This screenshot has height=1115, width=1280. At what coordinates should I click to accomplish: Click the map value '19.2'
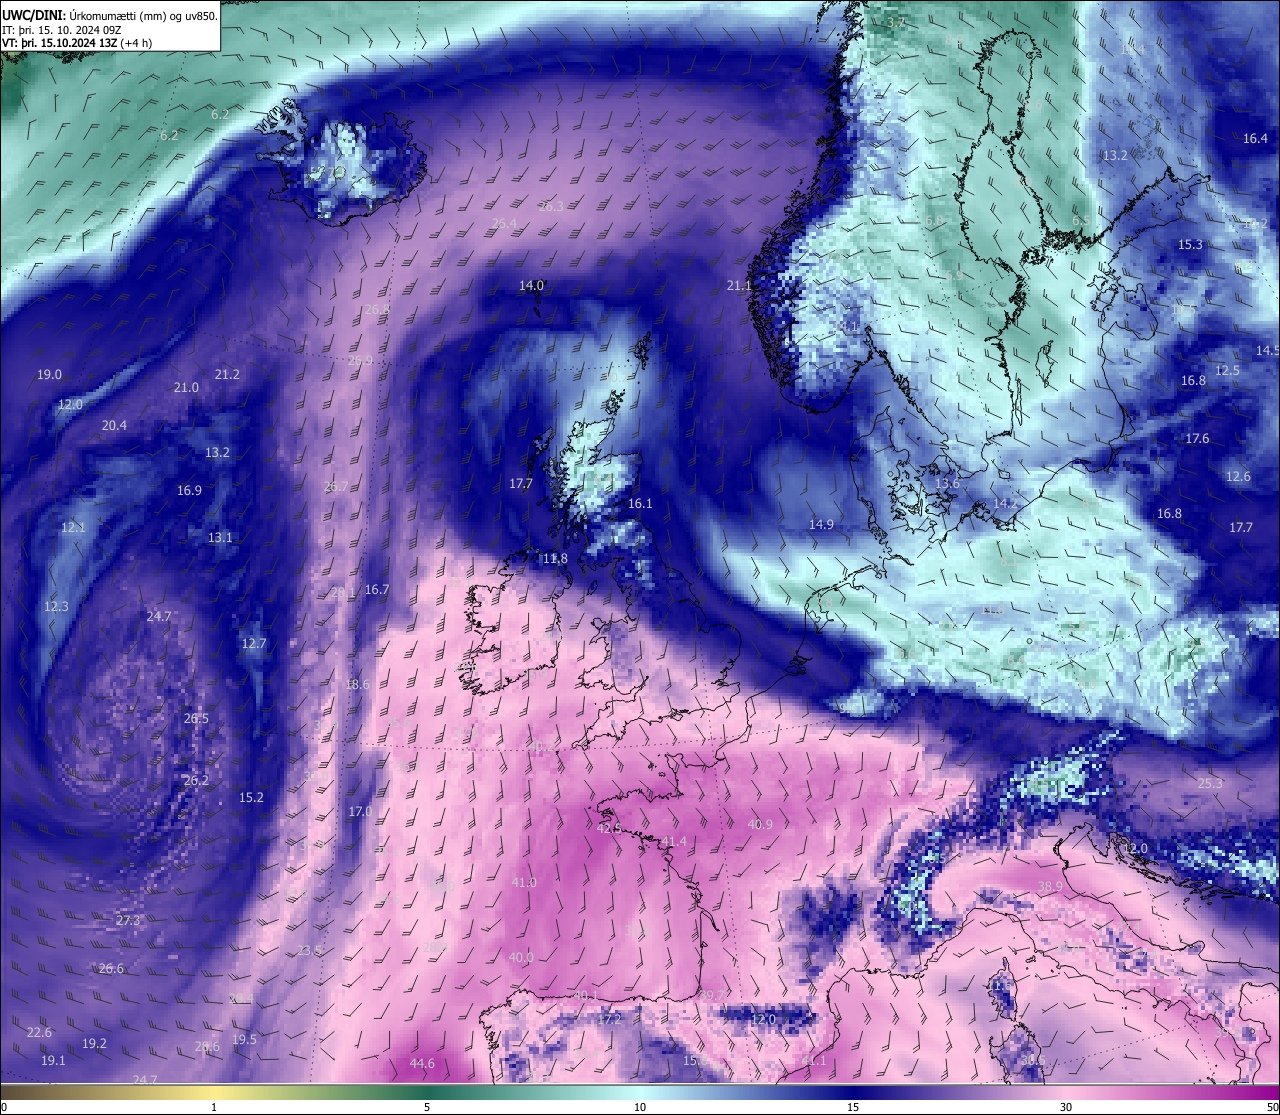click(x=94, y=1043)
